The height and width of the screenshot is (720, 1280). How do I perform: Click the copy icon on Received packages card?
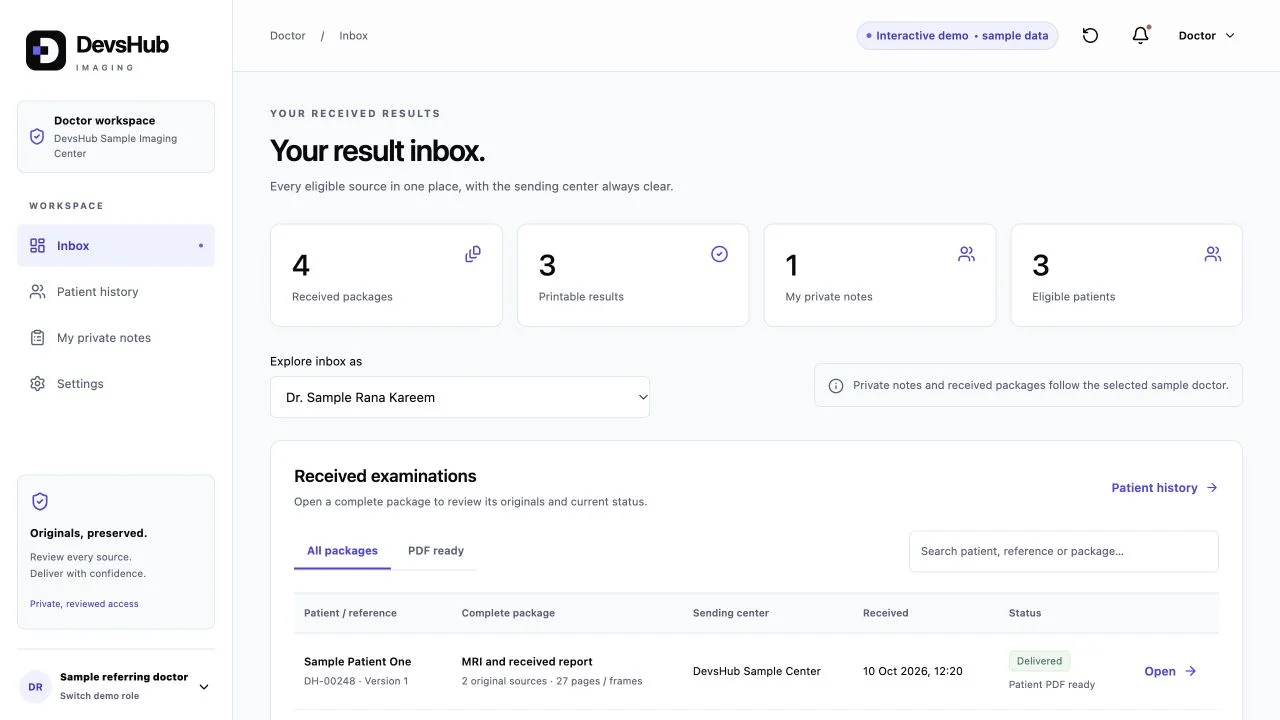point(473,254)
